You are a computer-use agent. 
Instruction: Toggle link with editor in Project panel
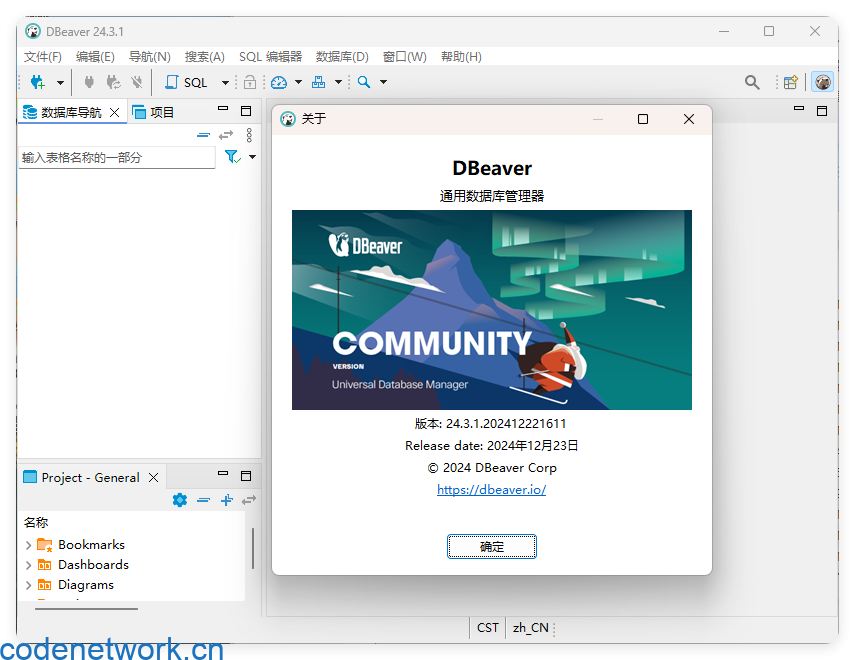[249, 500]
